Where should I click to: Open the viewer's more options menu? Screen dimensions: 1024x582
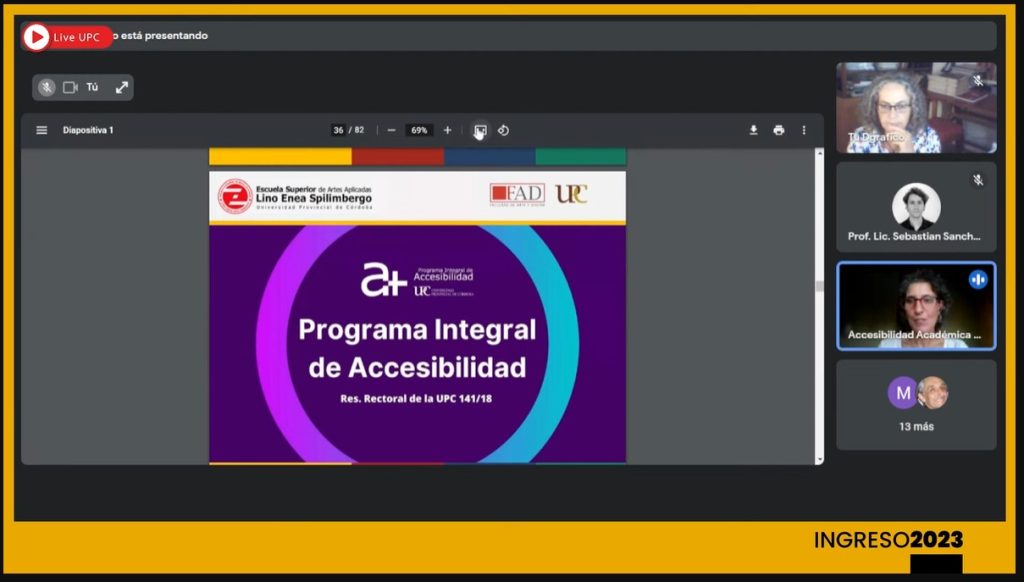tap(803, 129)
